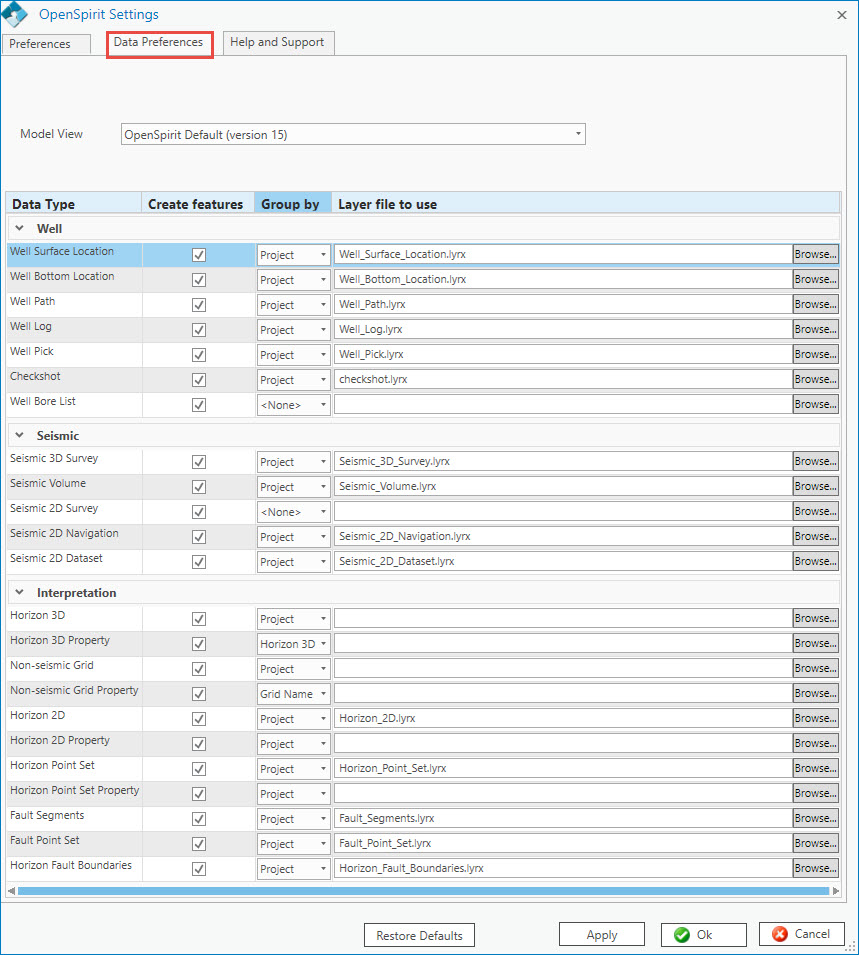Select the Seismic Volume row label
The height and width of the screenshot is (955, 859).
click(x=48, y=484)
